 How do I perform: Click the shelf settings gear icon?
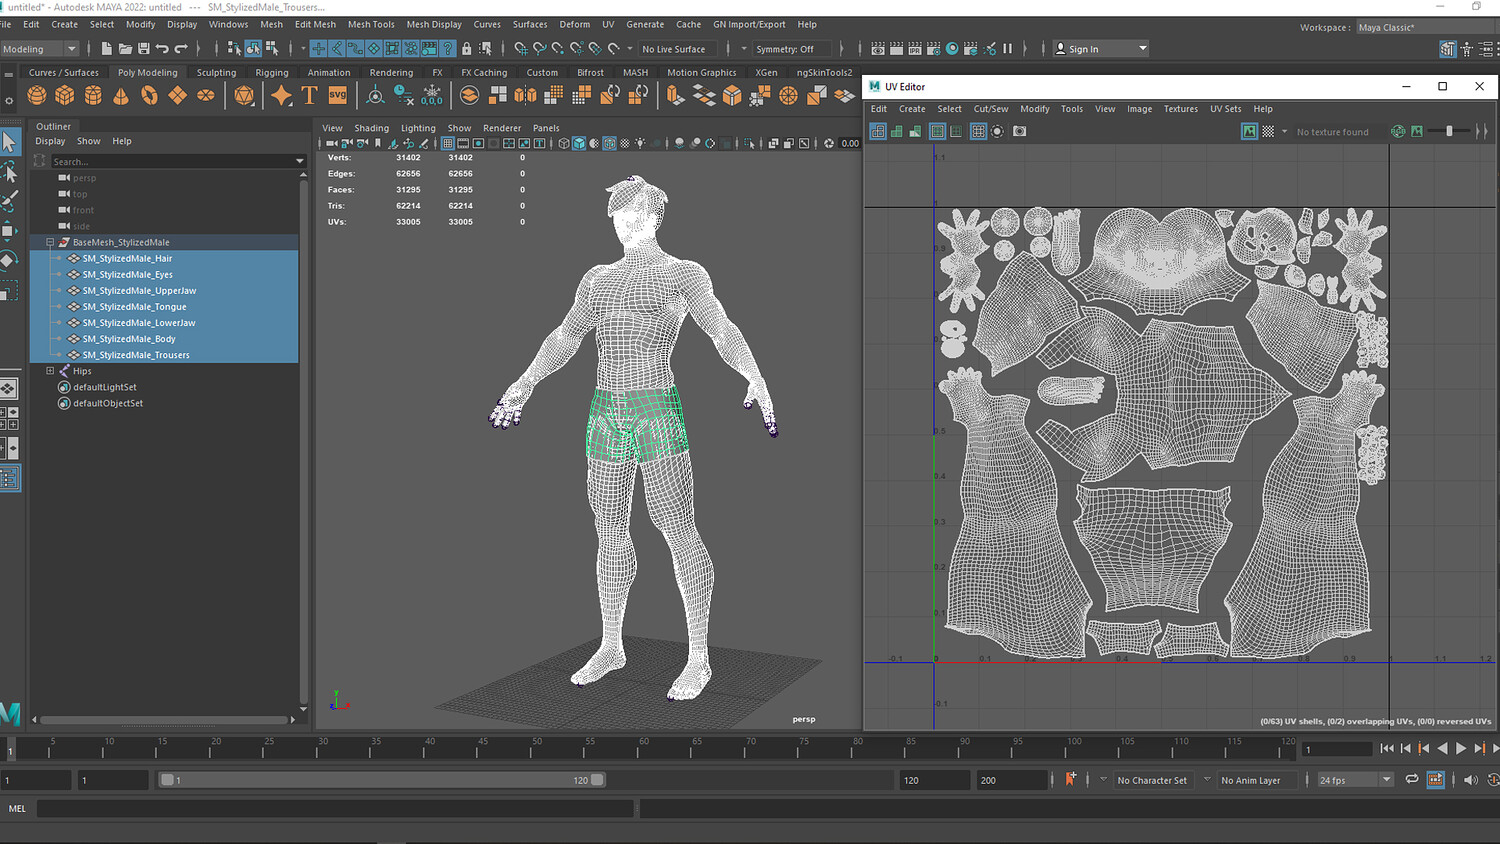tap(9, 100)
